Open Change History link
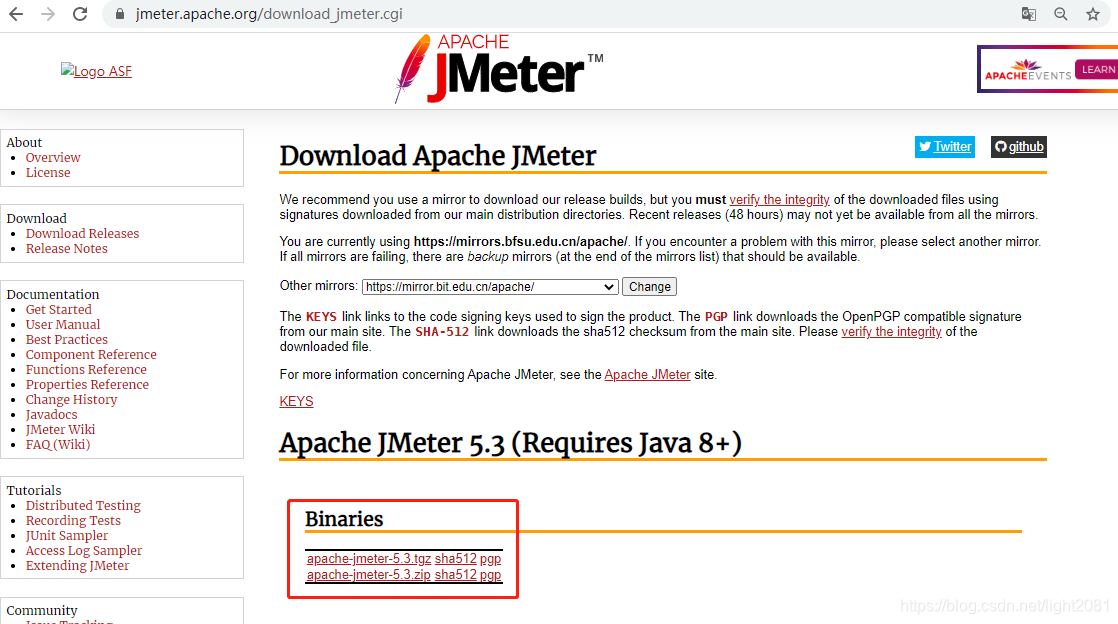 coord(71,399)
